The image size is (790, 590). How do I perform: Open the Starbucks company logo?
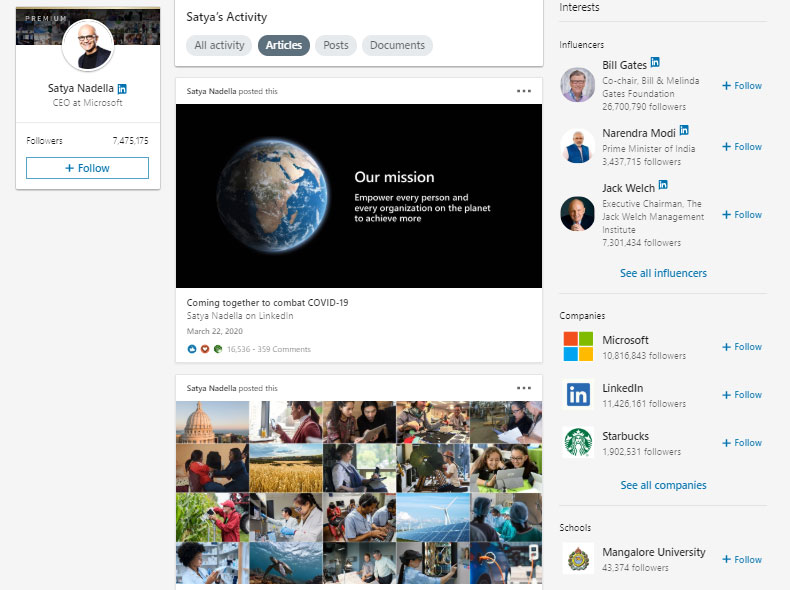pos(578,442)
